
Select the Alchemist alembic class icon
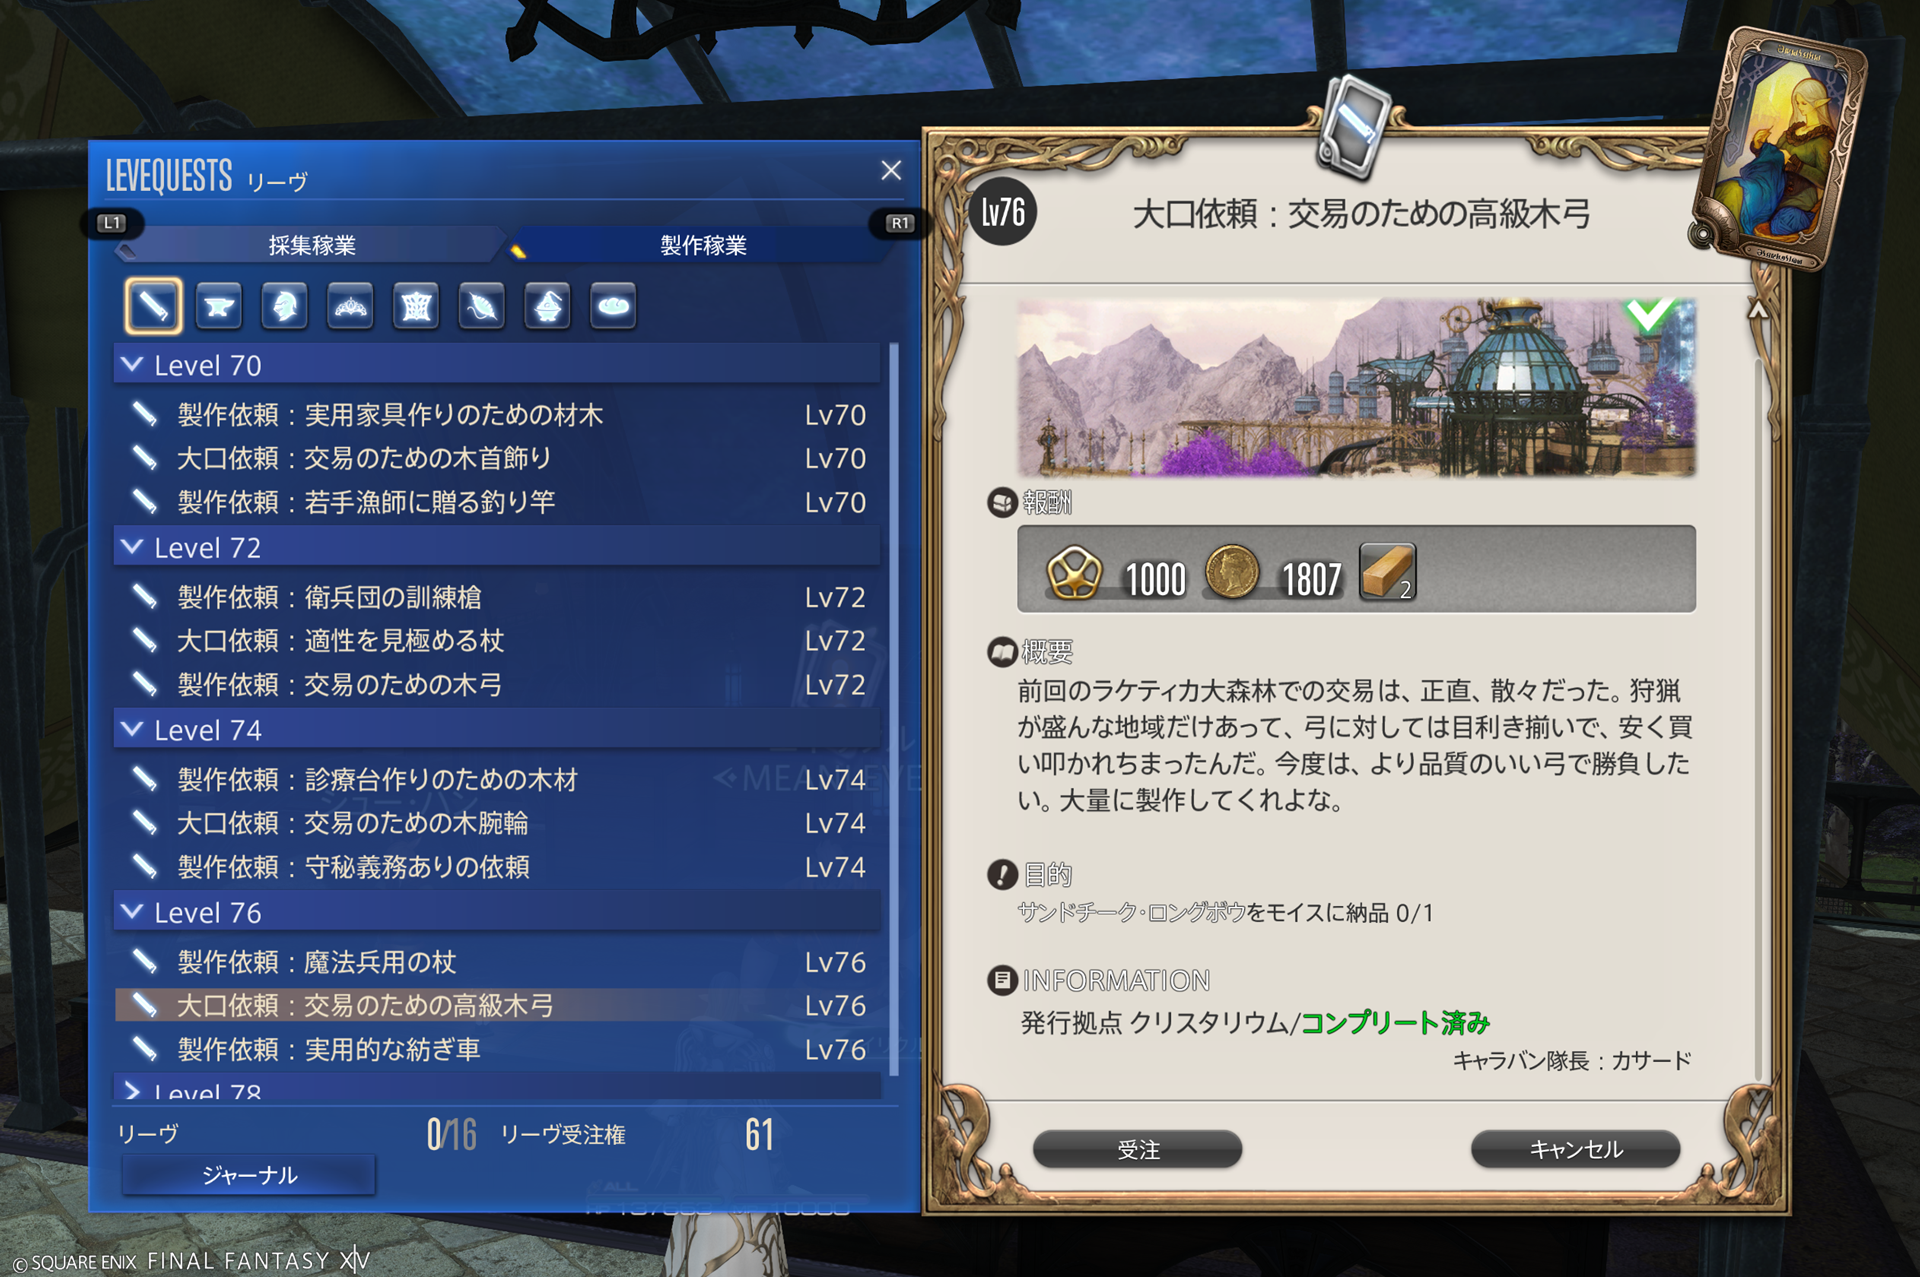[x=547, y=306]
